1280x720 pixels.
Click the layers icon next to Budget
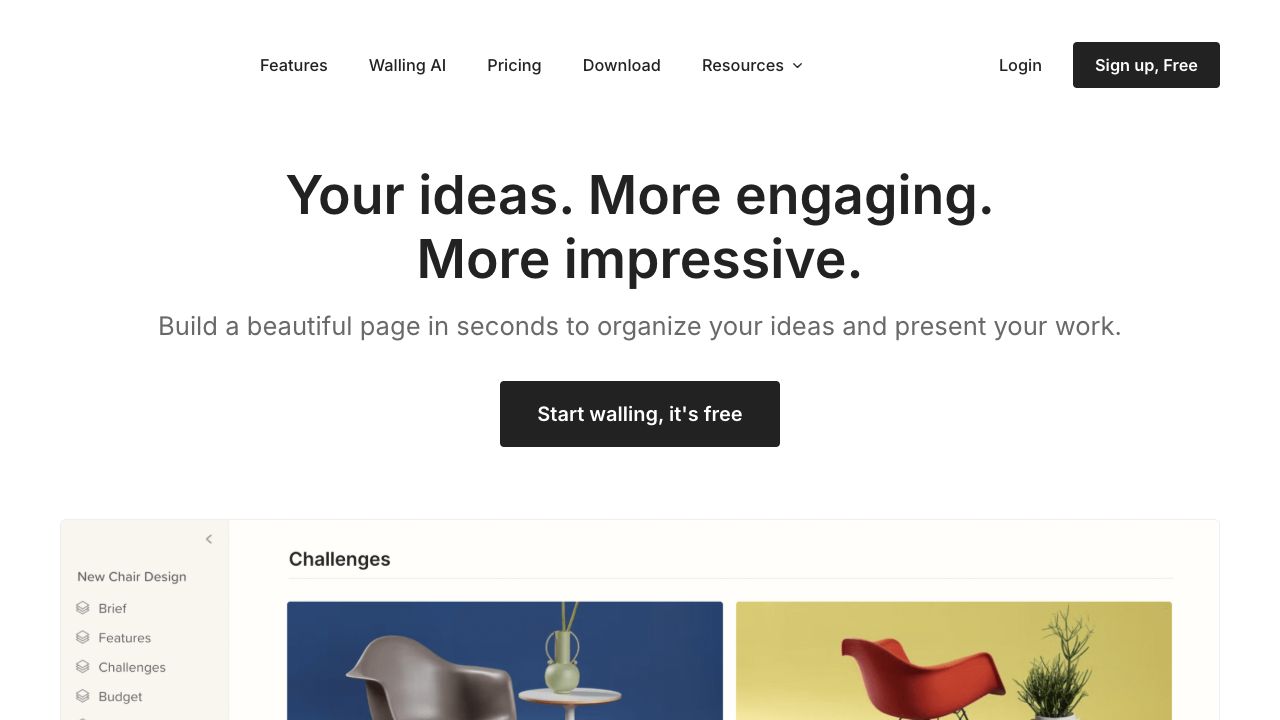pos(83,696)
